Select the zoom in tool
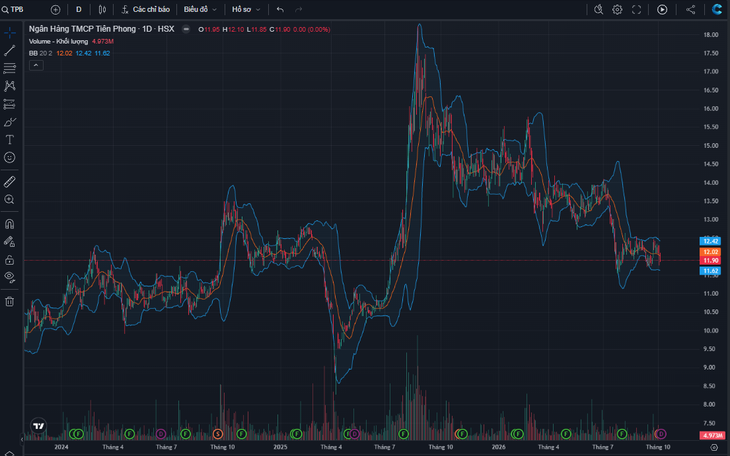The image size is (730, 456). point(9,199)
